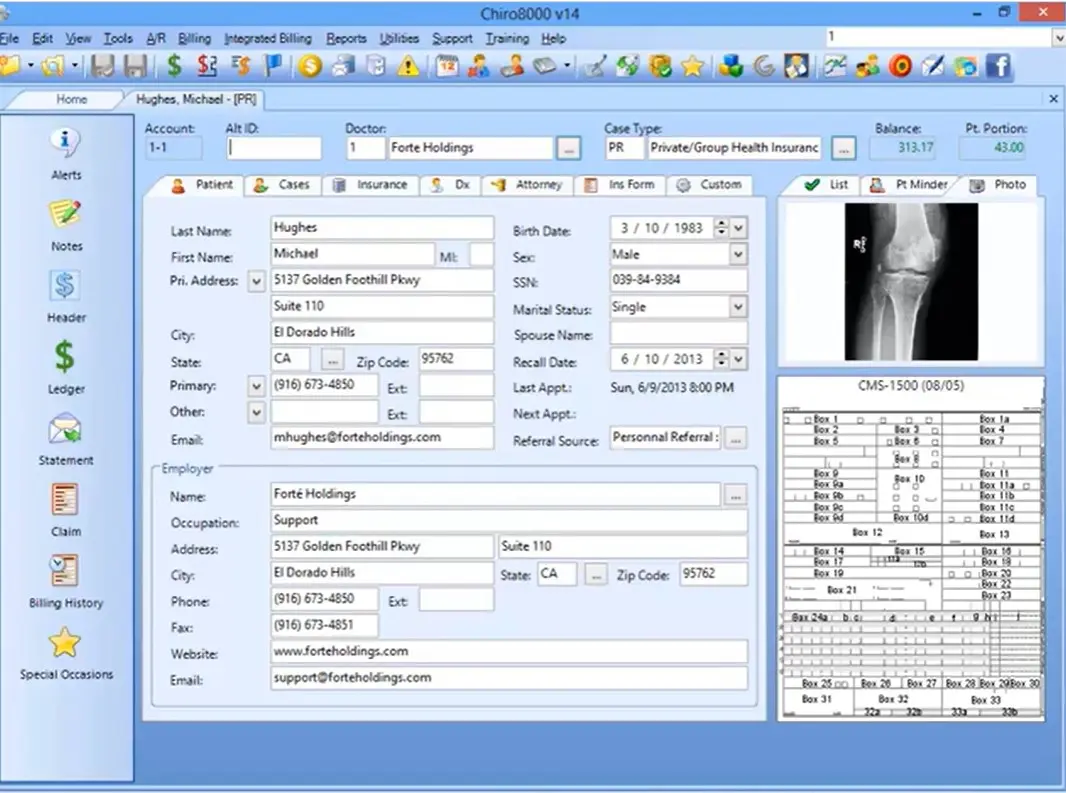This screenshot has width=1066, height=793.
Task: Open the Reports menu
Action: pyautogui.click(x=346, y=38)
